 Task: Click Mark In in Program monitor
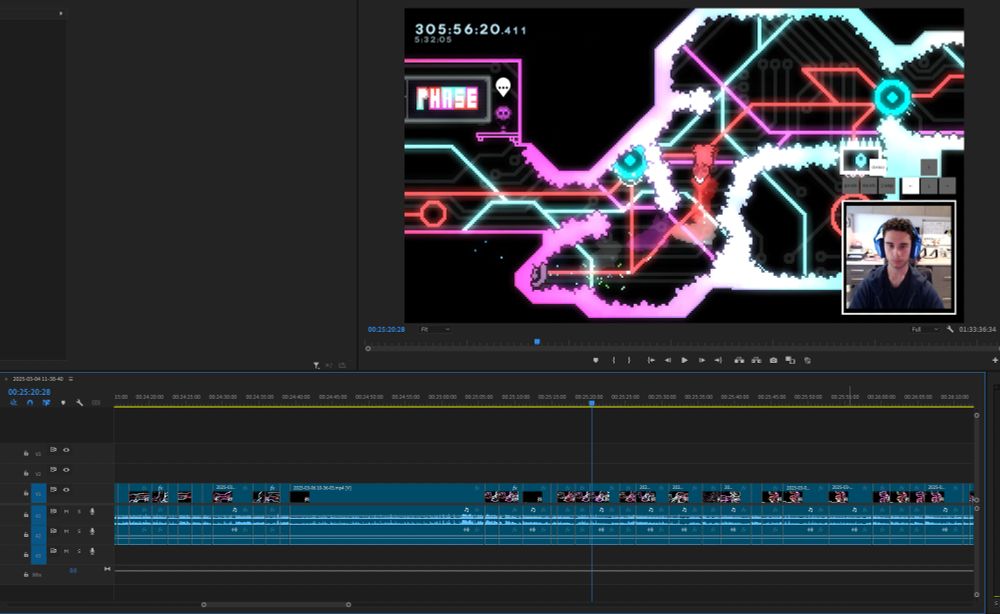coord(614,360)
